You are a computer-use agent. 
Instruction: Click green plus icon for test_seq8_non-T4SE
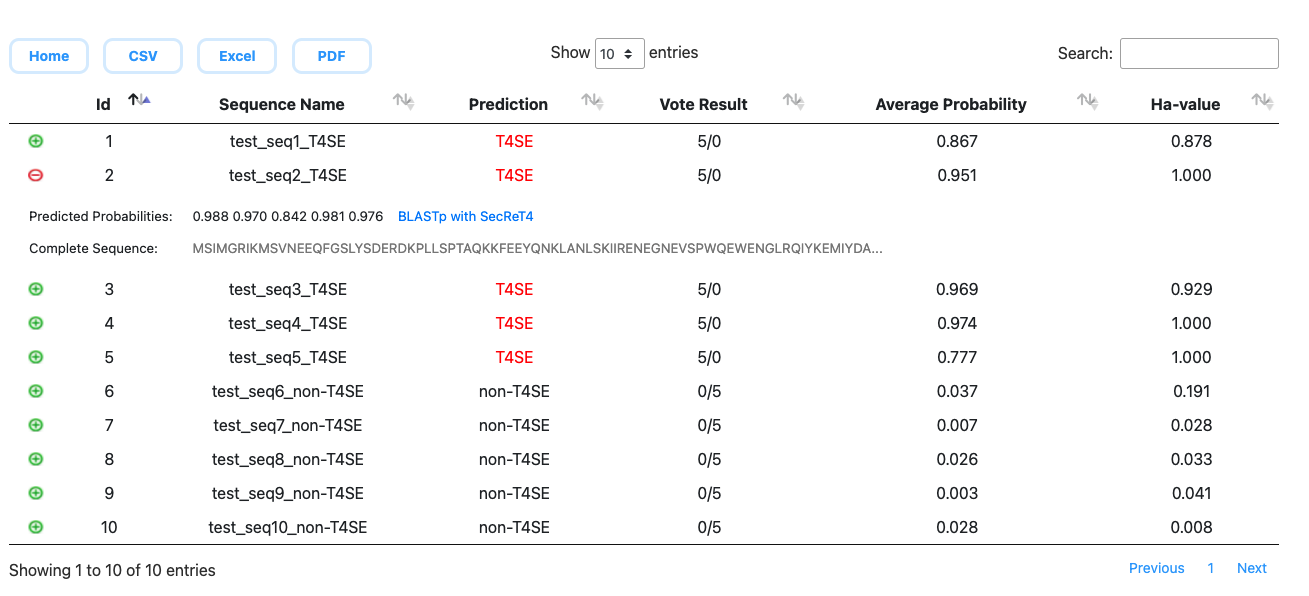tap(36, 459)
